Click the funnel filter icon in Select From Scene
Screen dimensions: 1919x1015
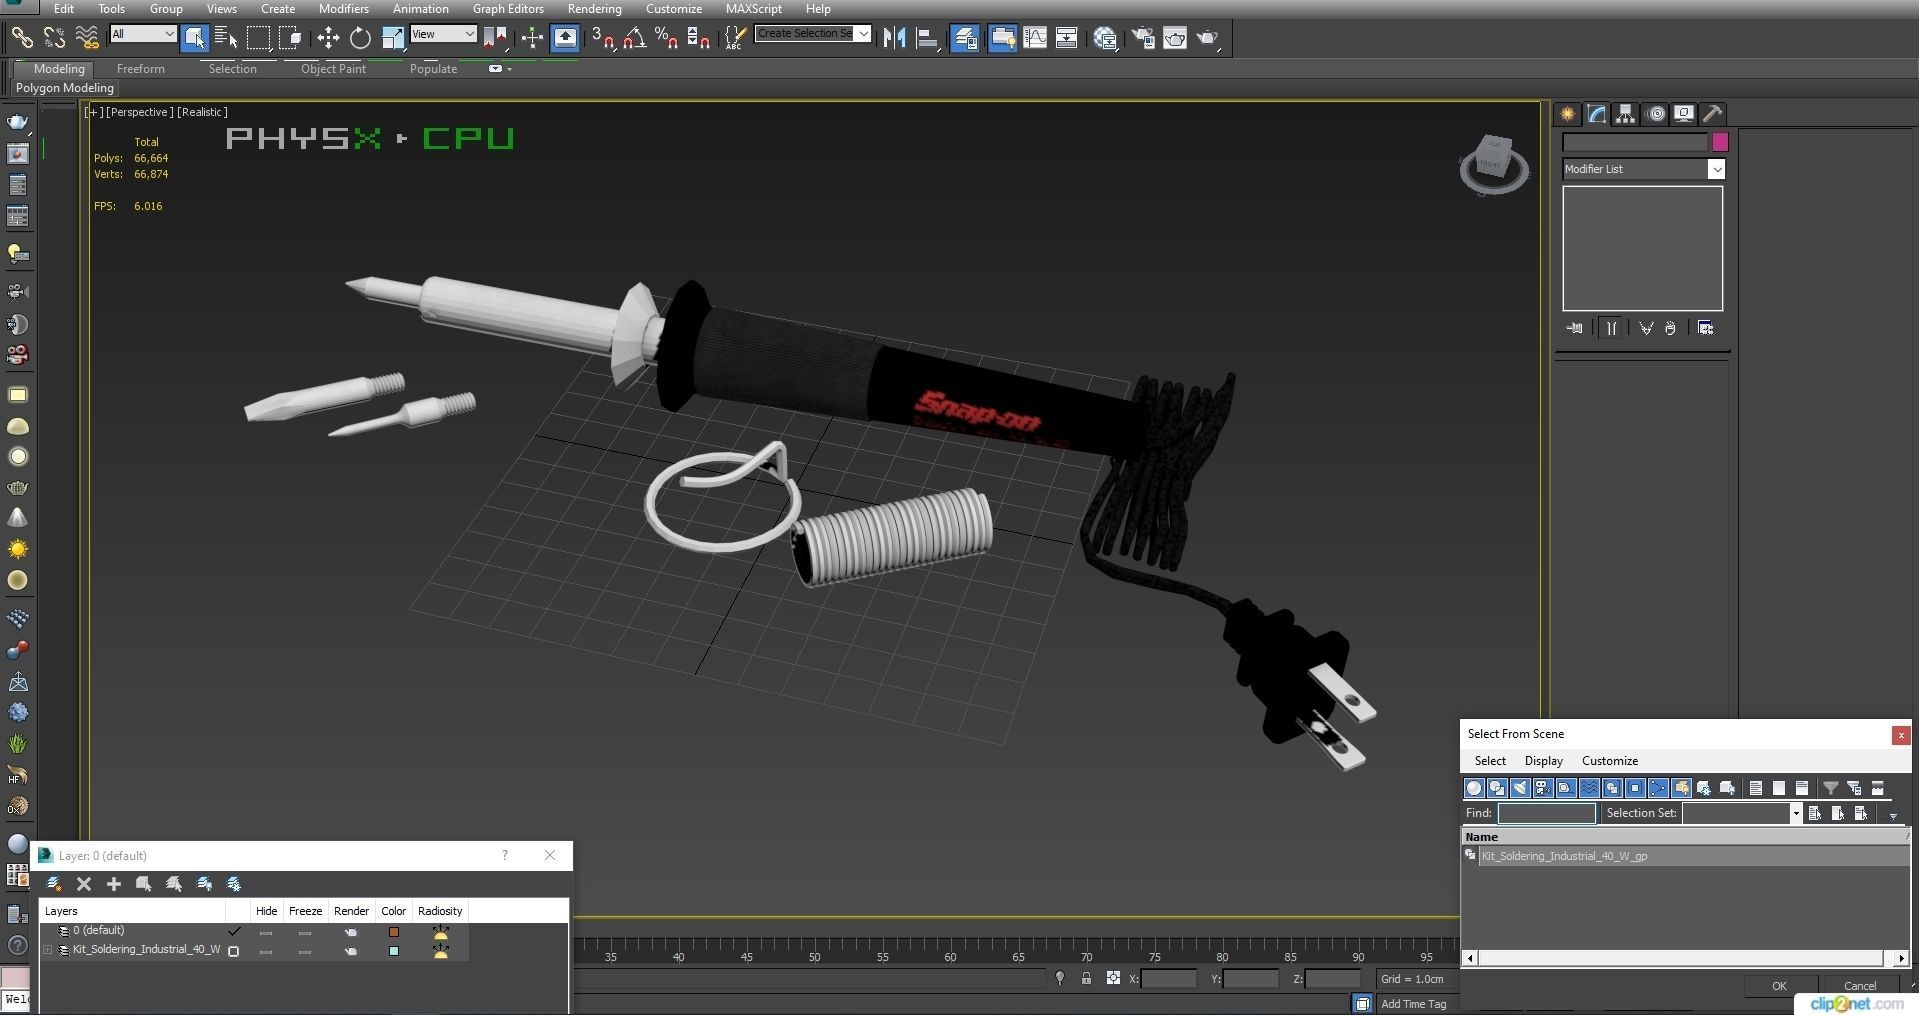(1830, 788)
